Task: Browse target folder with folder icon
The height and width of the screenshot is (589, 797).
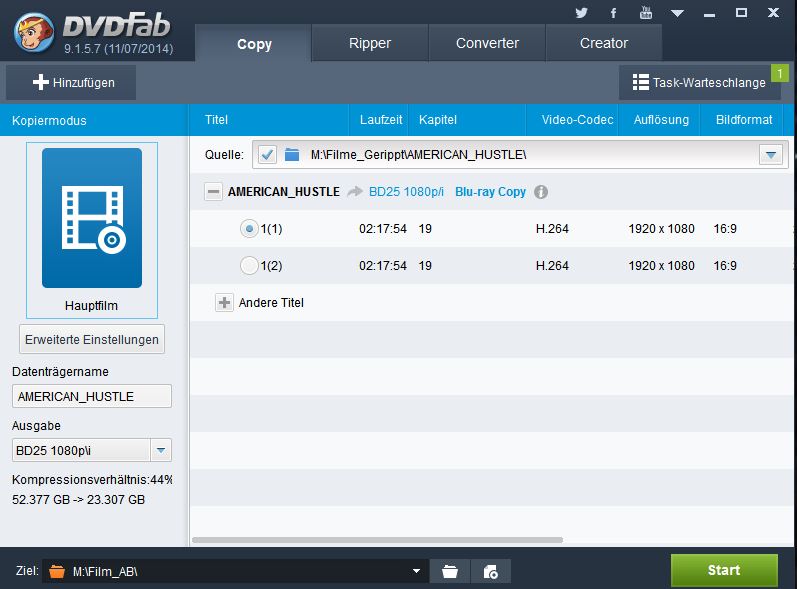Action: (x=450, y=571)
